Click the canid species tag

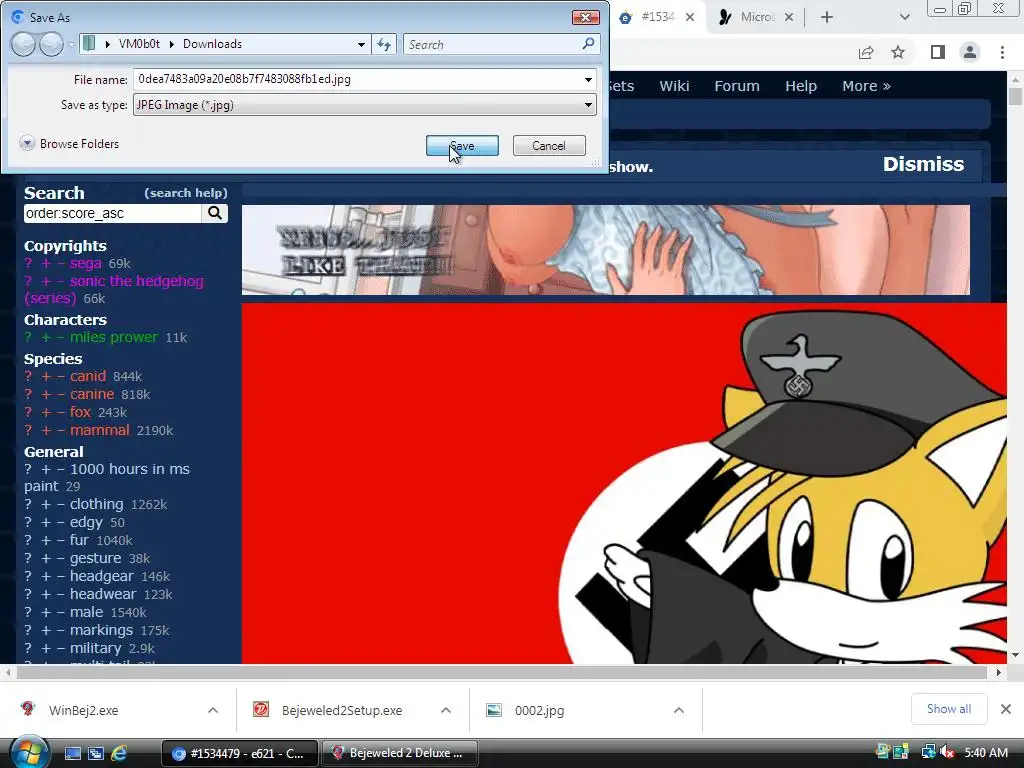click(88, 376)
